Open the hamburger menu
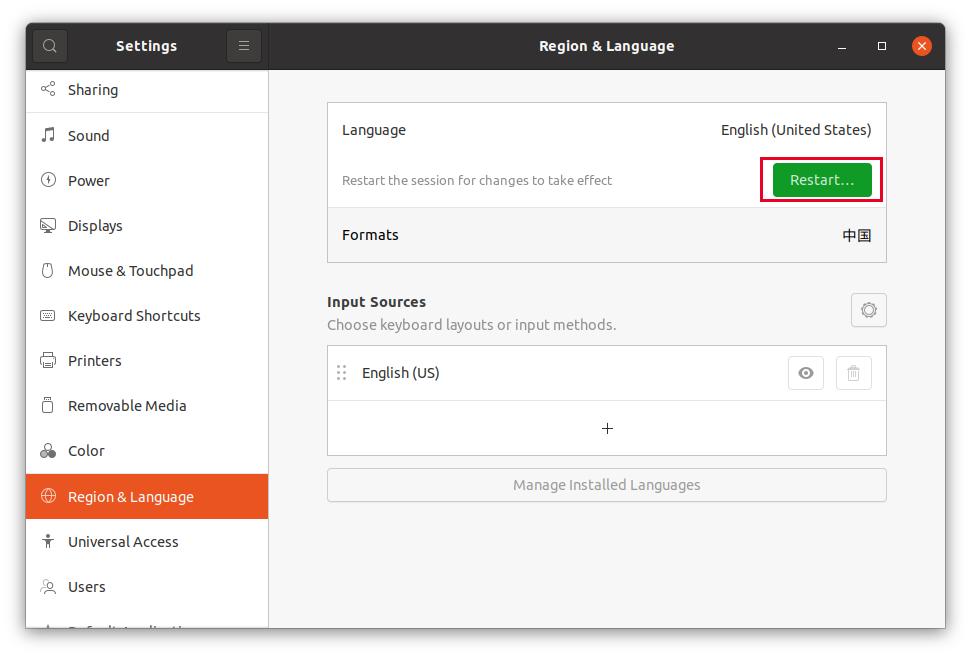Image resolution: width=971 pixels, height=657 pixels. coord(243,45)
